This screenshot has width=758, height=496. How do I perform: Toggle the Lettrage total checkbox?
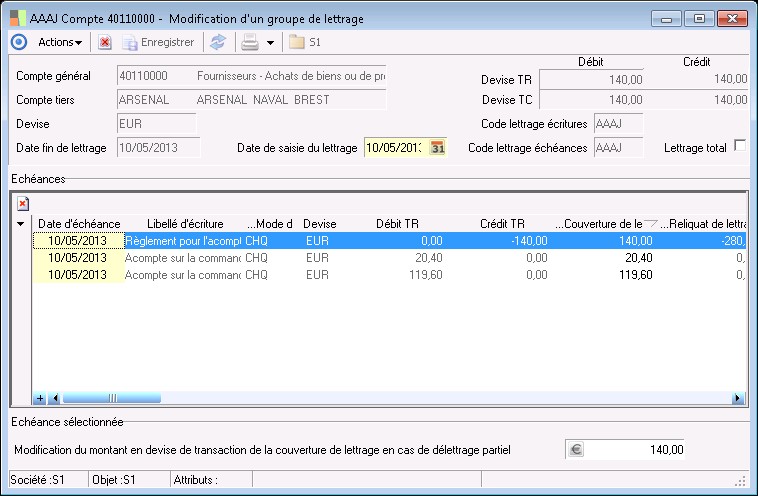coord(740,146)
